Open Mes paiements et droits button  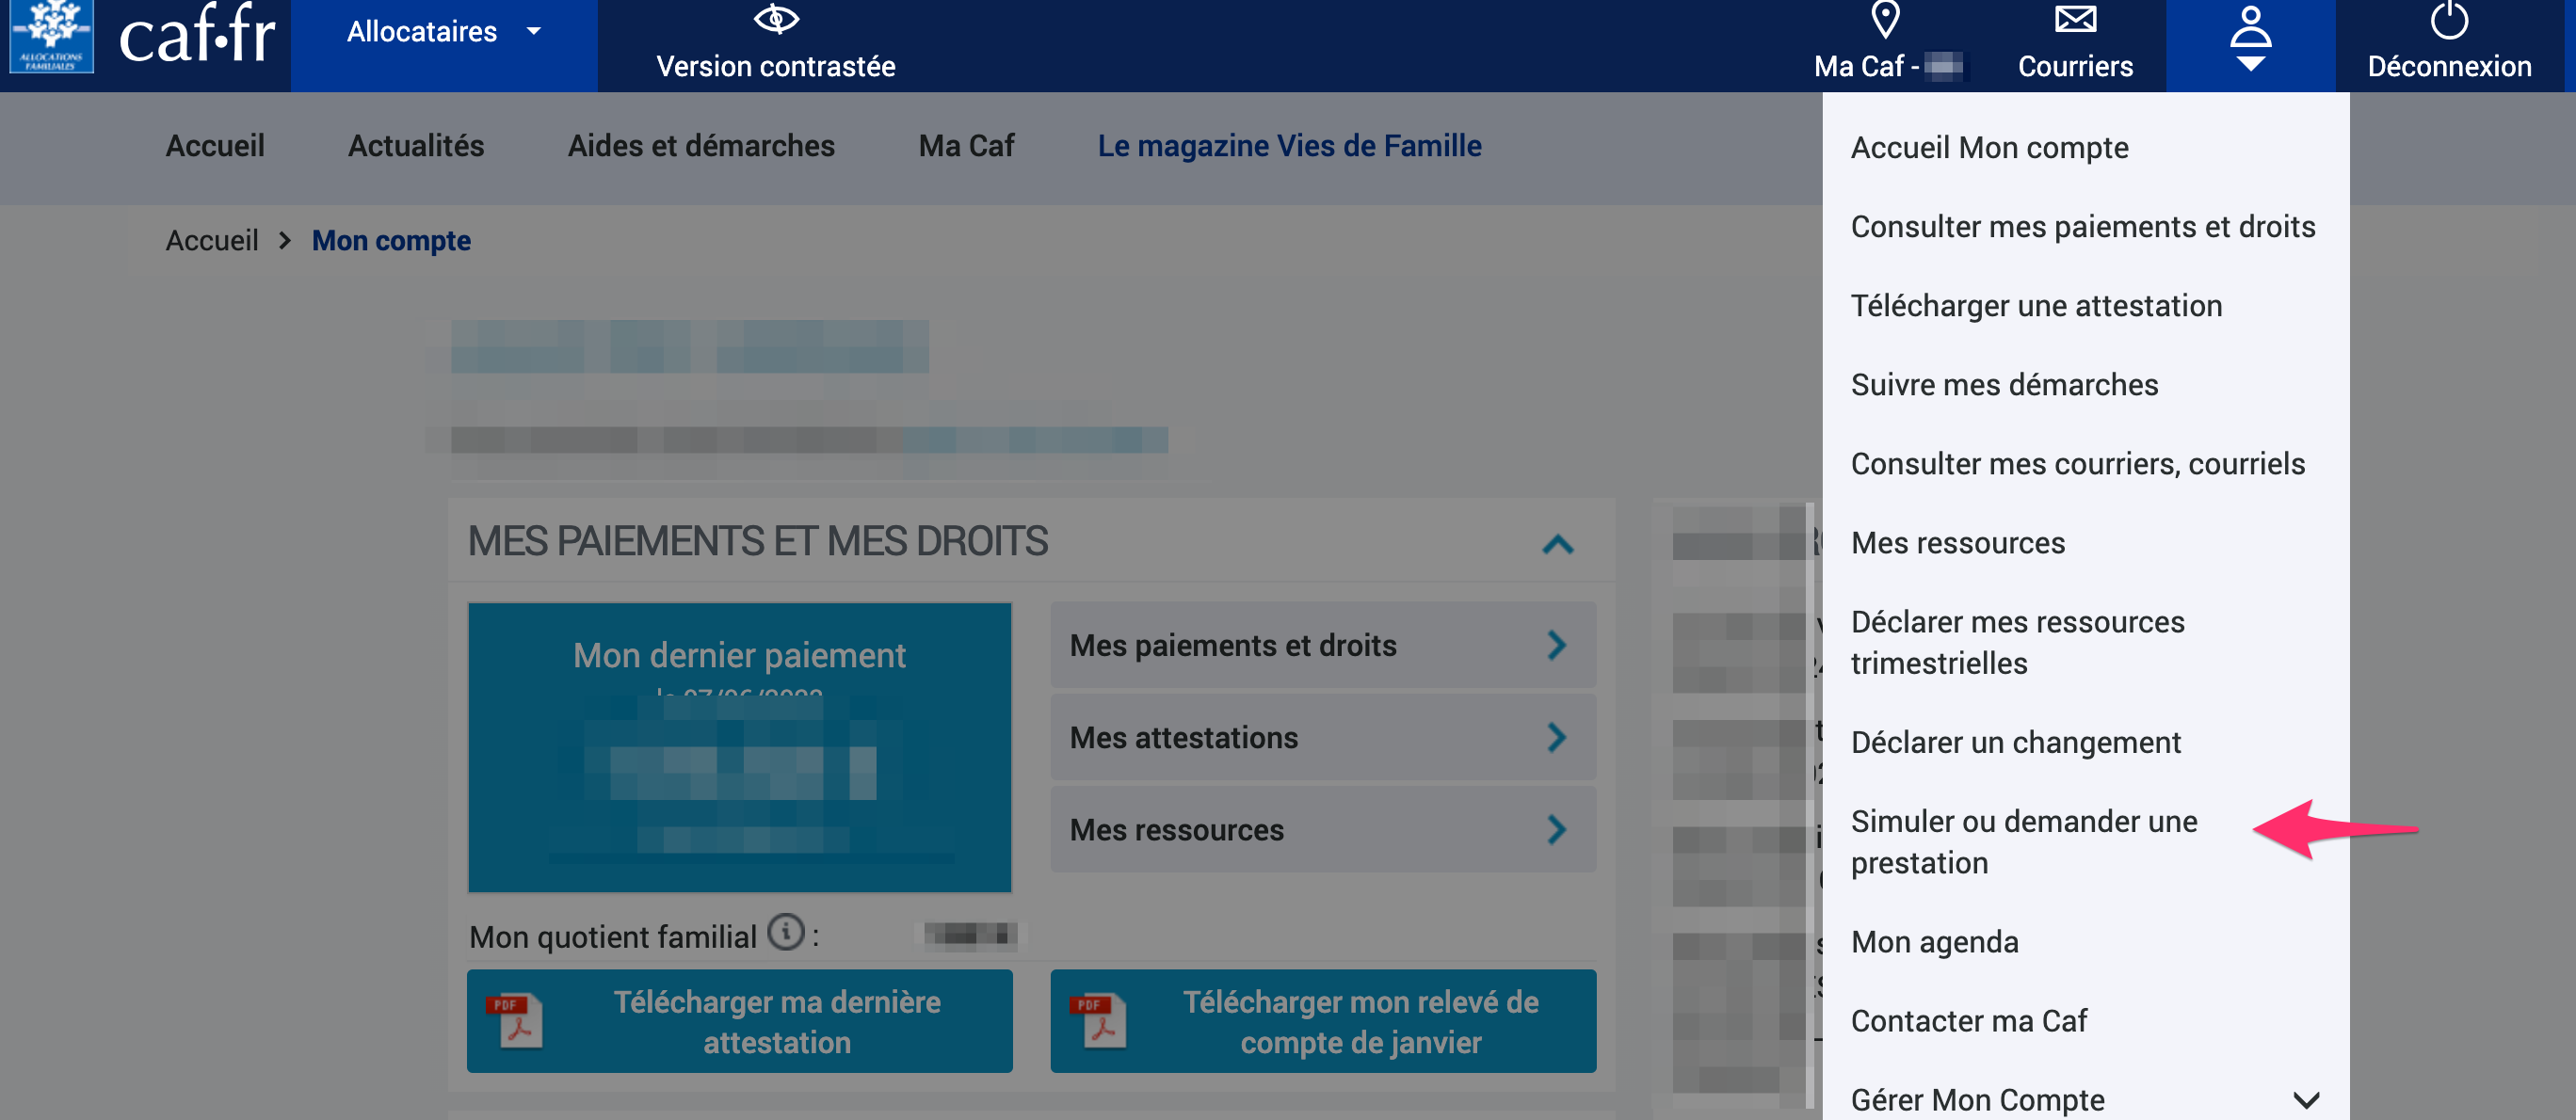pyautogui.click(x=1322, y=645)
